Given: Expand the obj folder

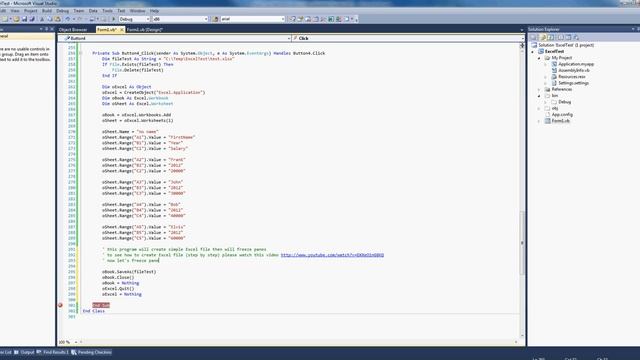Looking at the screenshot, I should [539, 109].
